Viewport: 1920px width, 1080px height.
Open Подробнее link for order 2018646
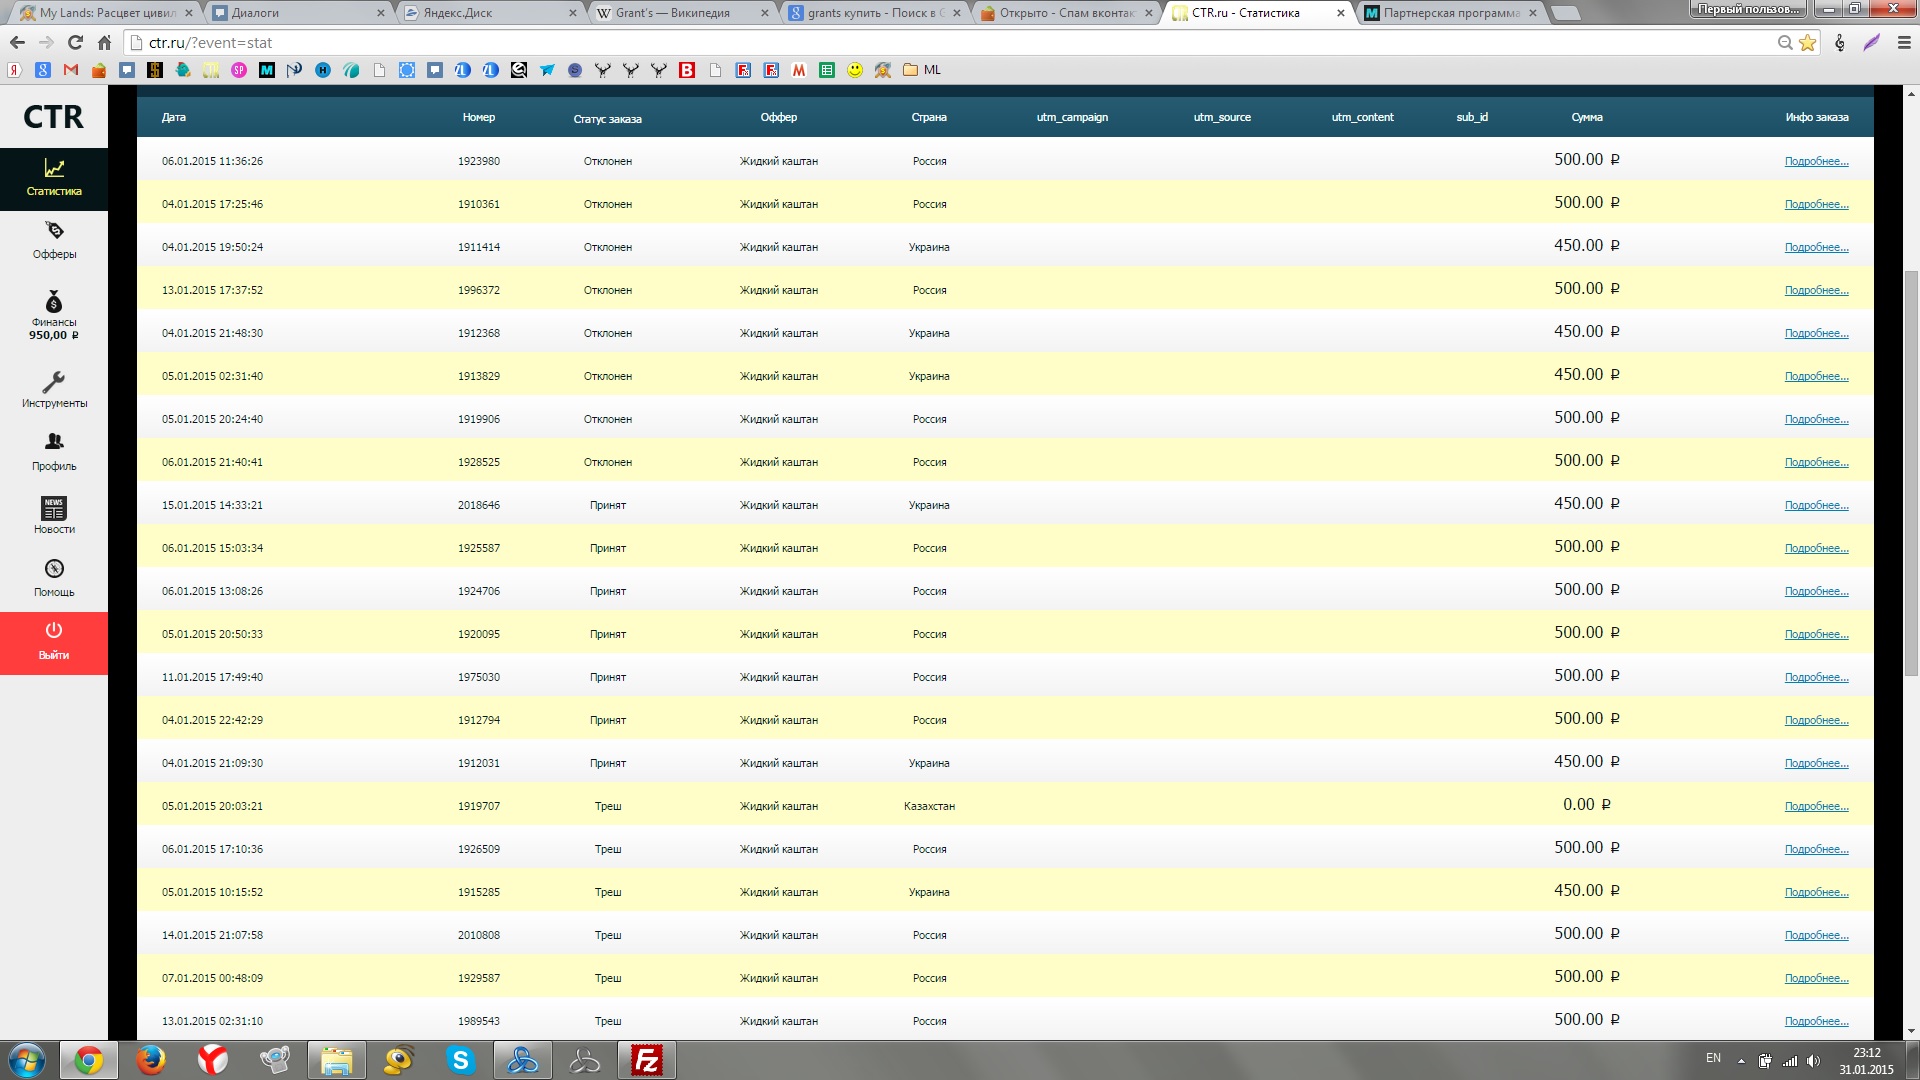click(1816, 506)
